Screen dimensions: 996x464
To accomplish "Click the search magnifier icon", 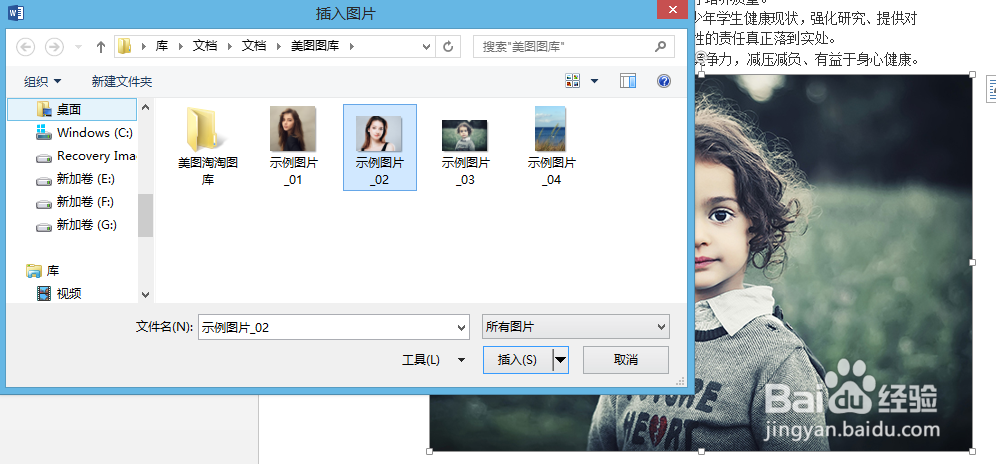I will [x=661, y=46].
